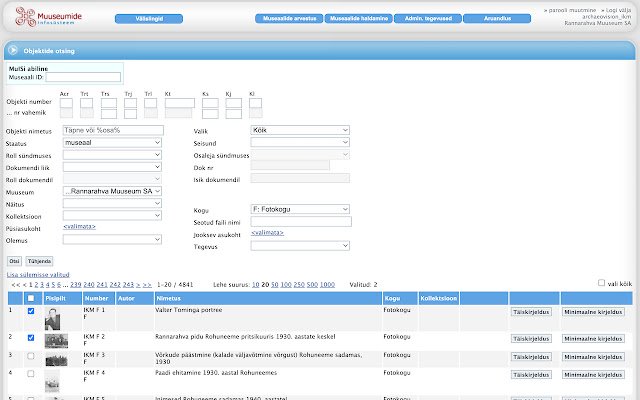Click the Objekti nimetus text field

(x=113, y=130)
